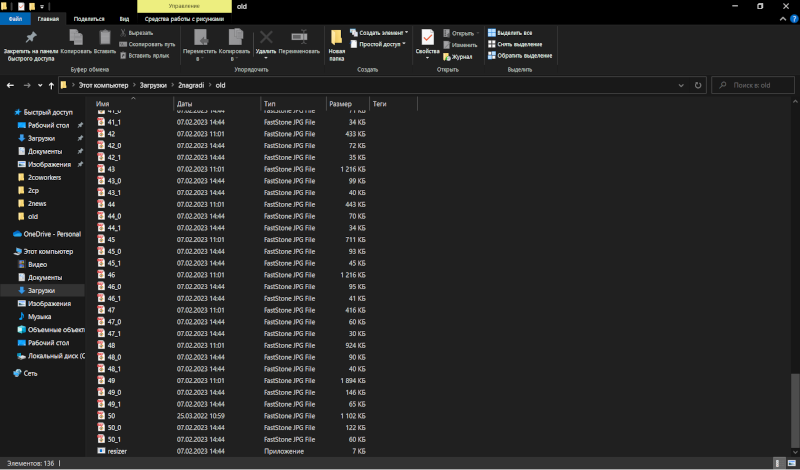
Task: Refresh the folder view
Action: [x=698, y=86]
